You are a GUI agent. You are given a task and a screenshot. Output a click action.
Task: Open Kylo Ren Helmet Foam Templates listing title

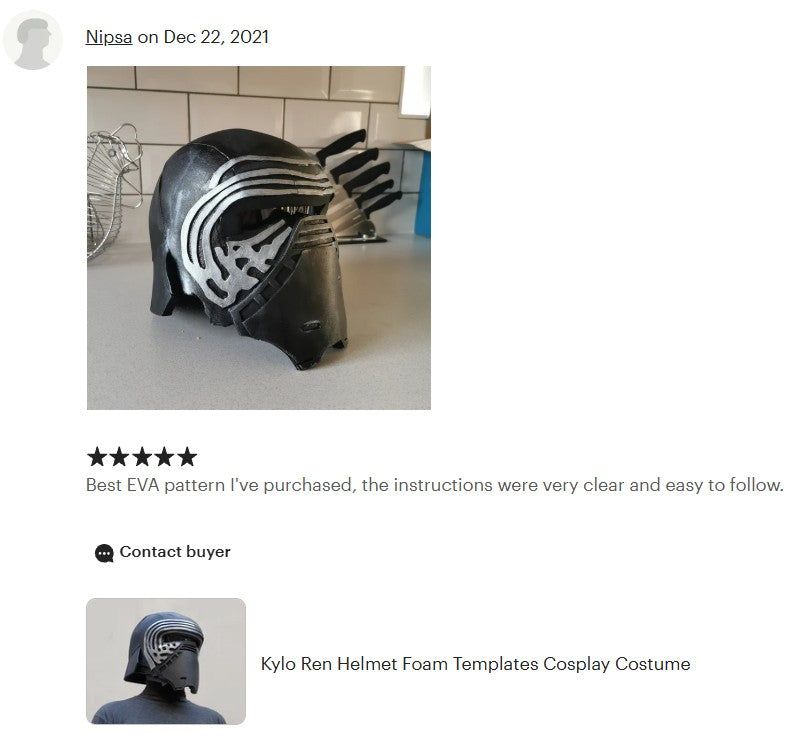click(x=475, y=664)
